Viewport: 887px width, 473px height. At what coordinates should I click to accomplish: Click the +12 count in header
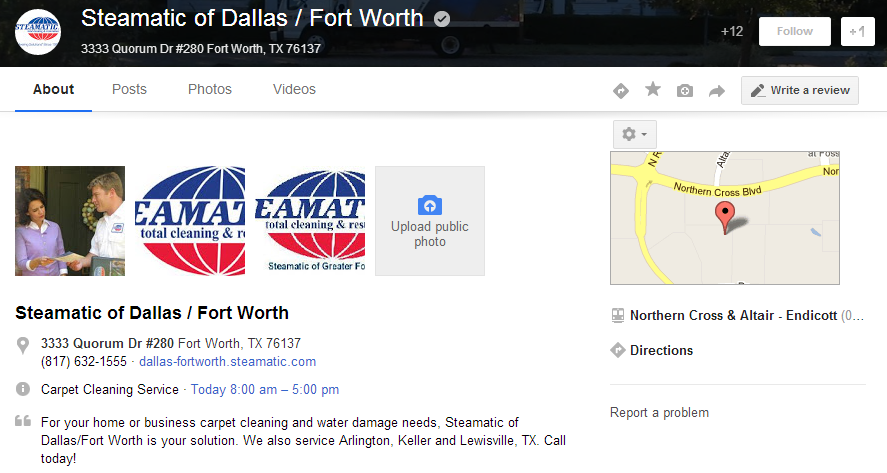click(x=732, y=32)
